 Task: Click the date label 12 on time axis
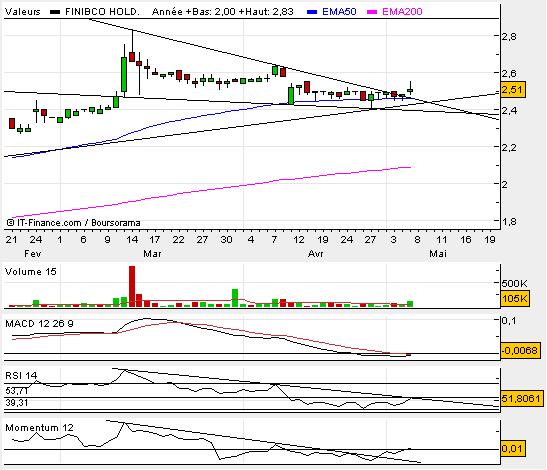[x=299, y=240]
